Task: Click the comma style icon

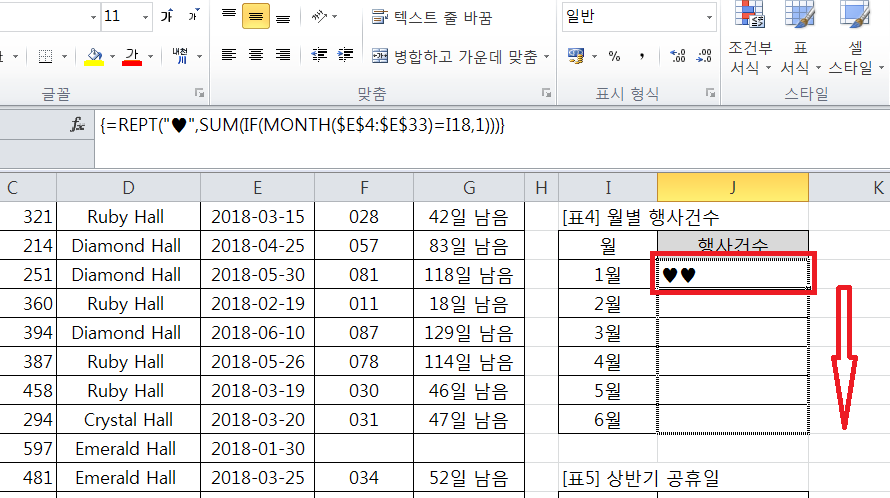Action: tap(639, 56)
